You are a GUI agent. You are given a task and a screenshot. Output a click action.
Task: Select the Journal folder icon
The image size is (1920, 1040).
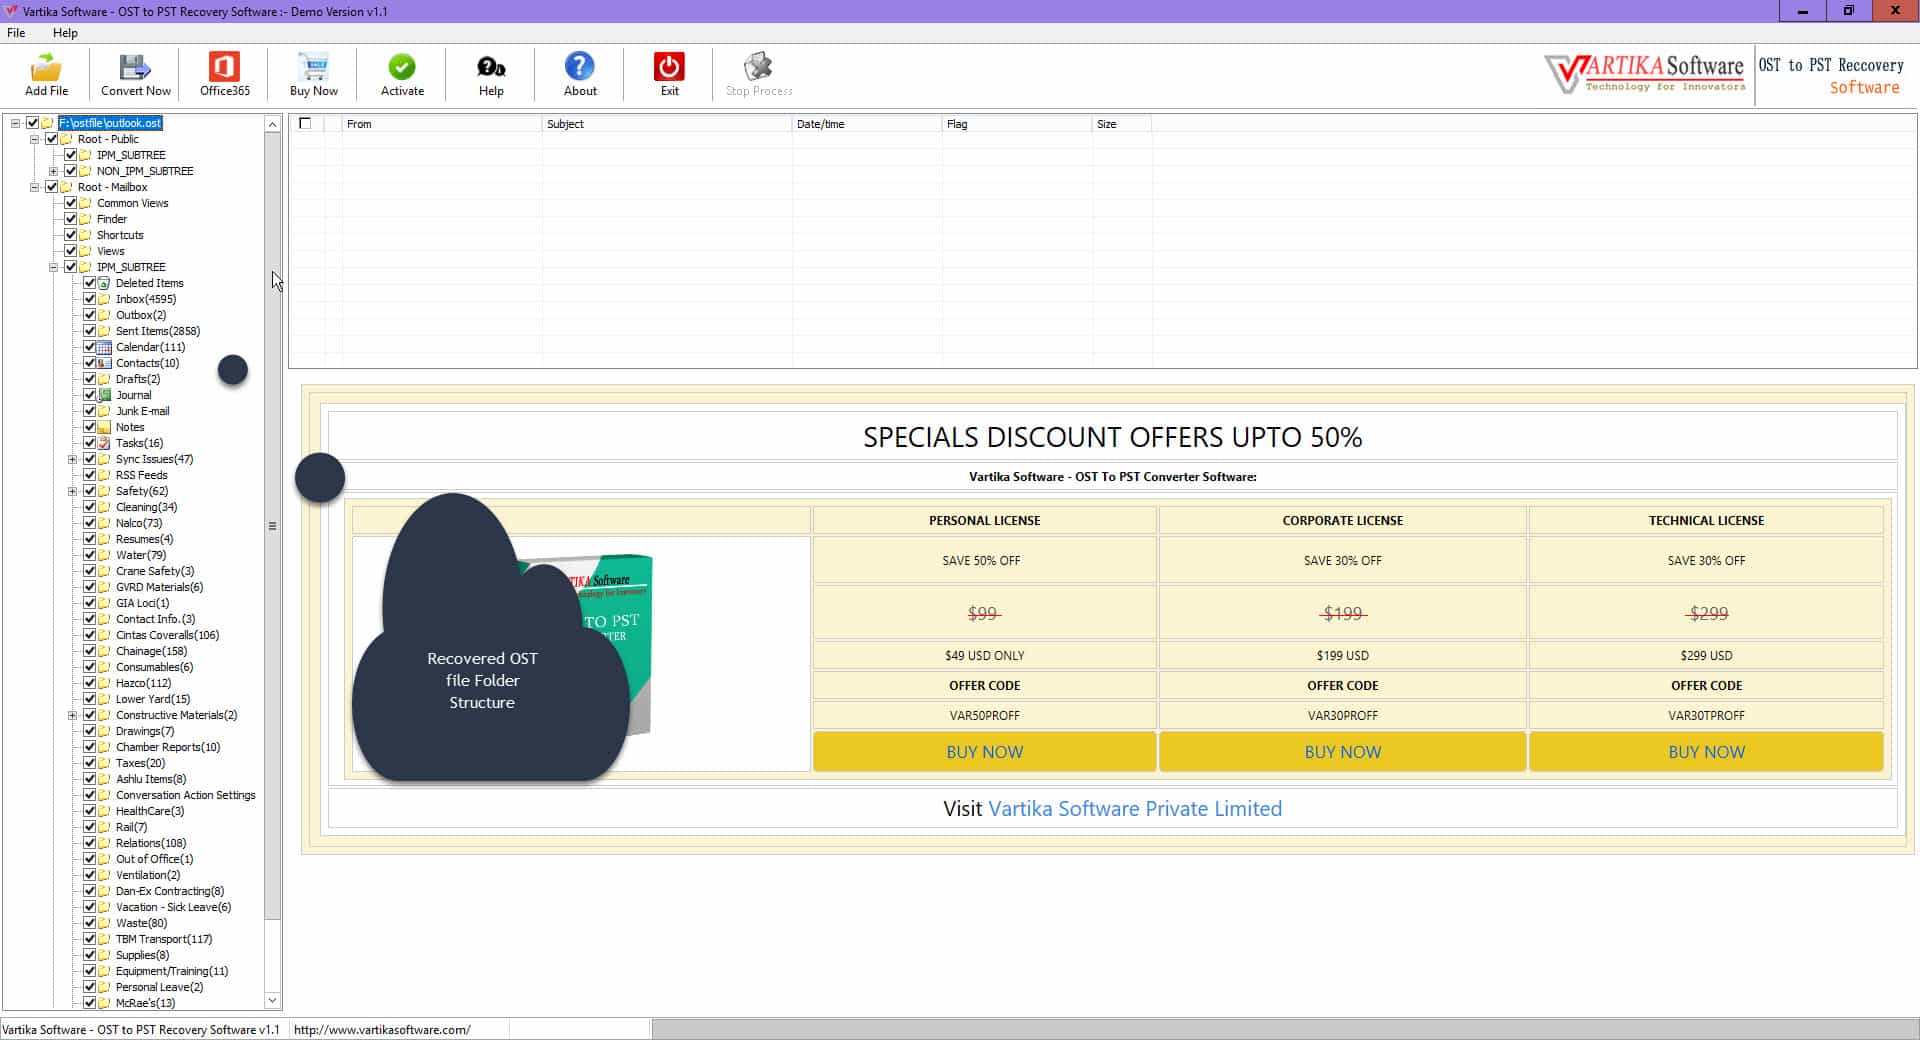tap(104, 395)
